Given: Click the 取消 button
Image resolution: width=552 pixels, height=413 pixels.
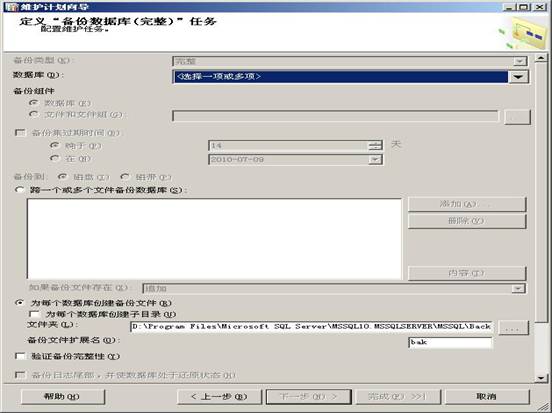Looking at the screenshot, I should [487, 397].
